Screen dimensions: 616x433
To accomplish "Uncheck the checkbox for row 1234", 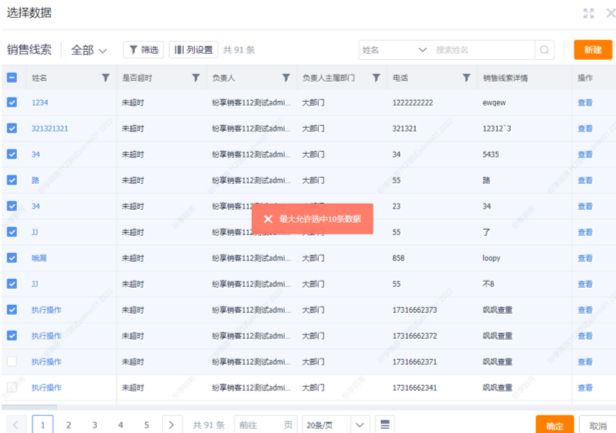I will (x=12, y=102).
